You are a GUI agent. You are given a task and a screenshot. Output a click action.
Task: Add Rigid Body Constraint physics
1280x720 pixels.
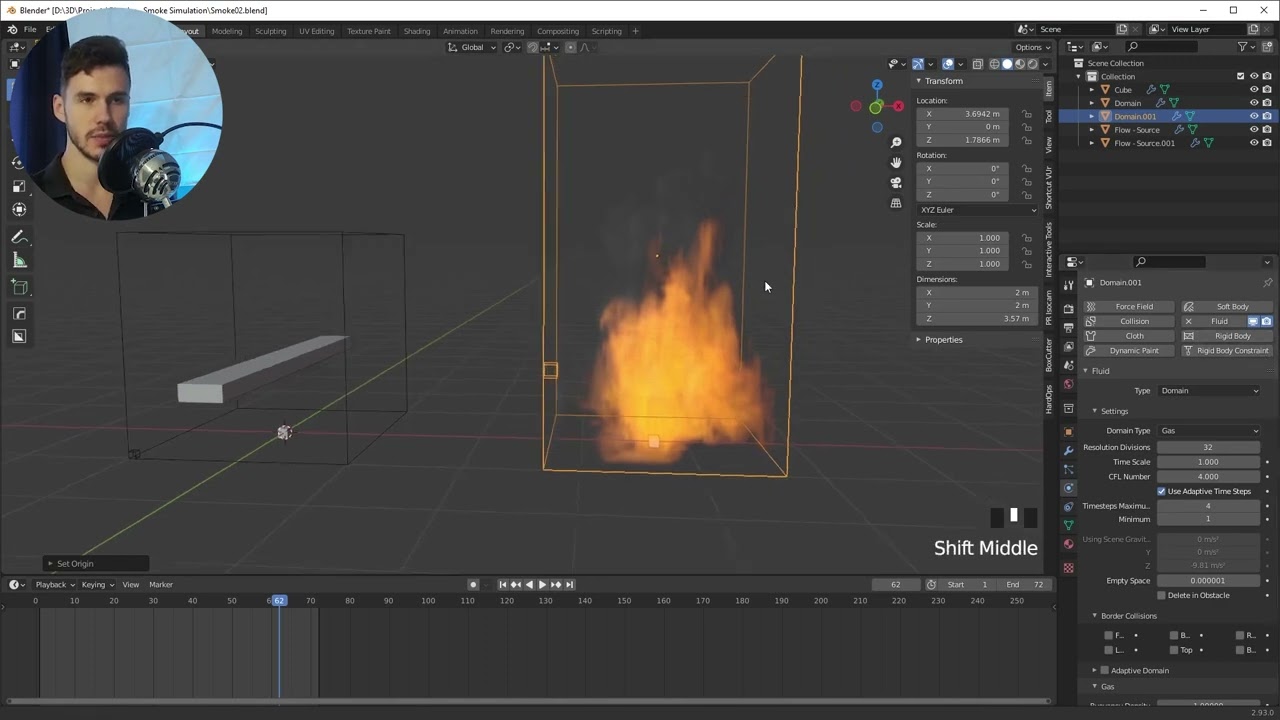point(1227,351)
